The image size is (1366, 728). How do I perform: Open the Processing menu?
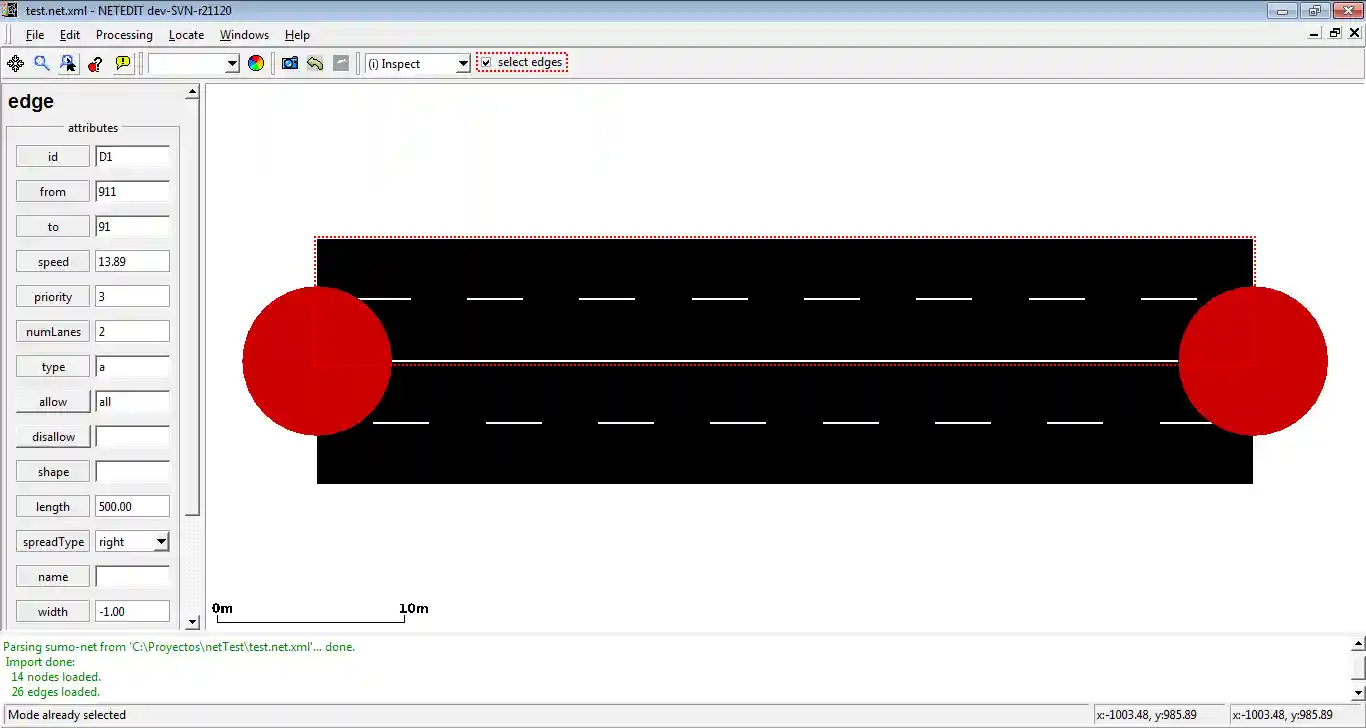point(124,35)
